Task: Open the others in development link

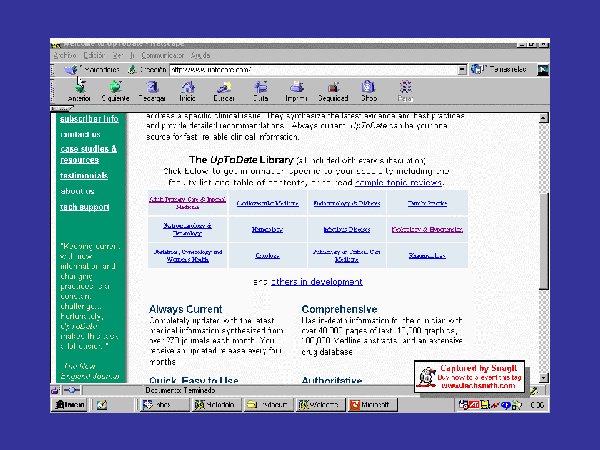Action: pyautogui.click(x=316, y=282)
